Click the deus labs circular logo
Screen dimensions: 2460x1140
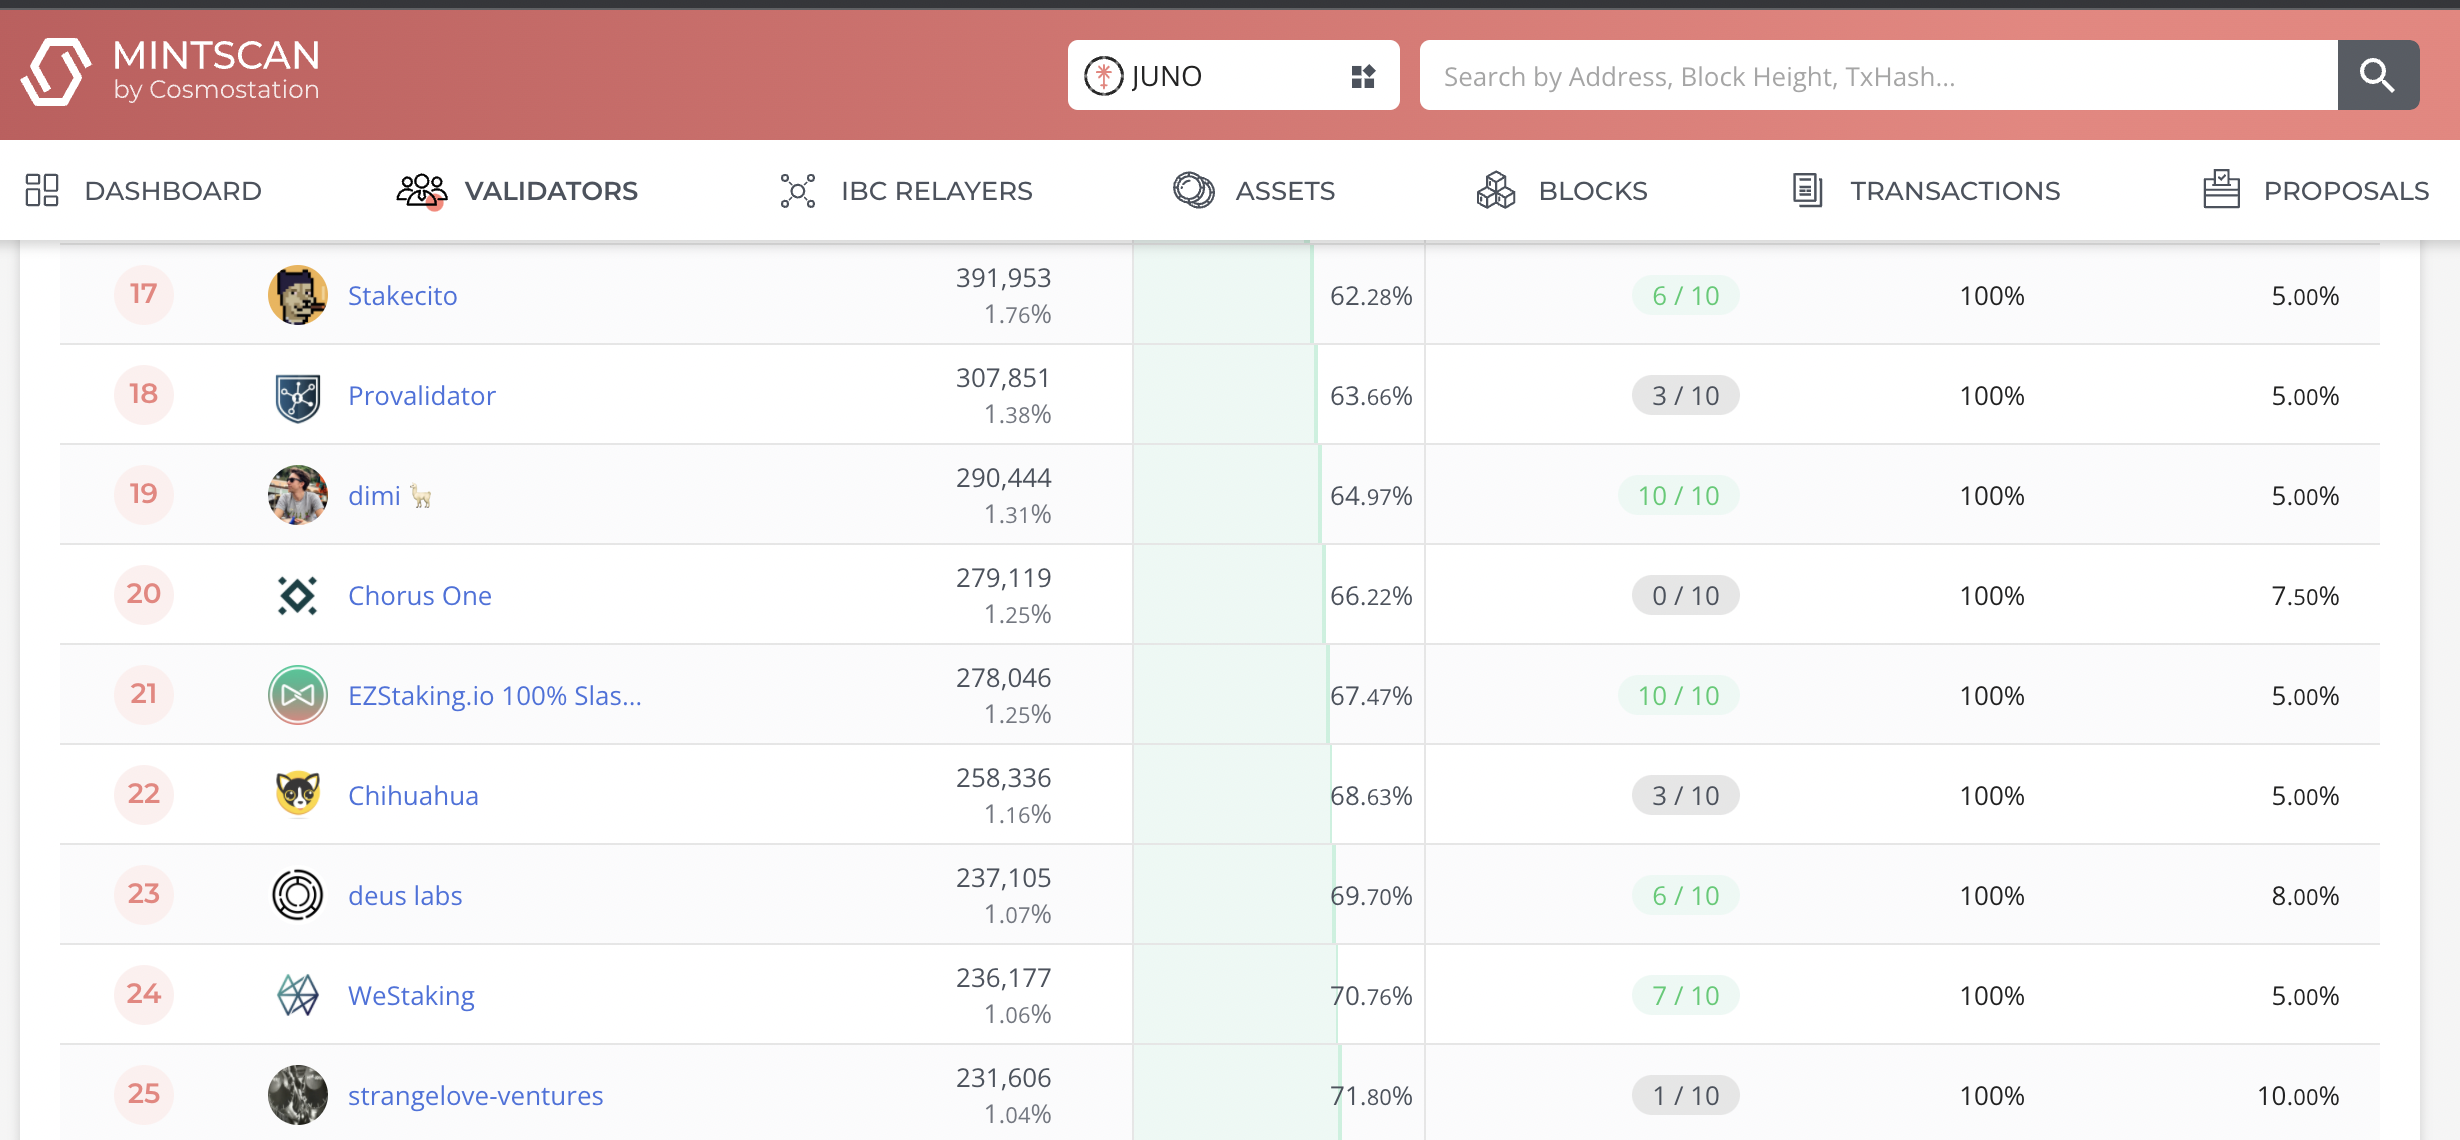(298, 895)
